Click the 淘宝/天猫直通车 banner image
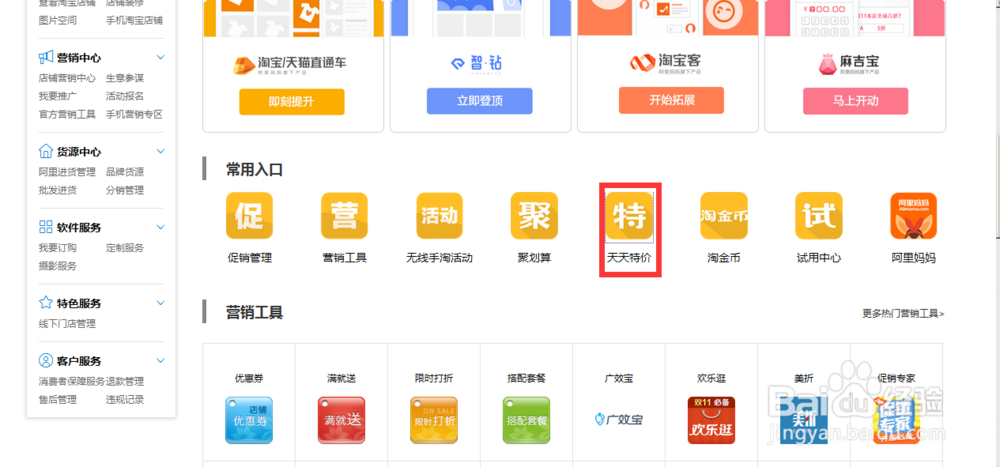 click(x=293, y=18)
